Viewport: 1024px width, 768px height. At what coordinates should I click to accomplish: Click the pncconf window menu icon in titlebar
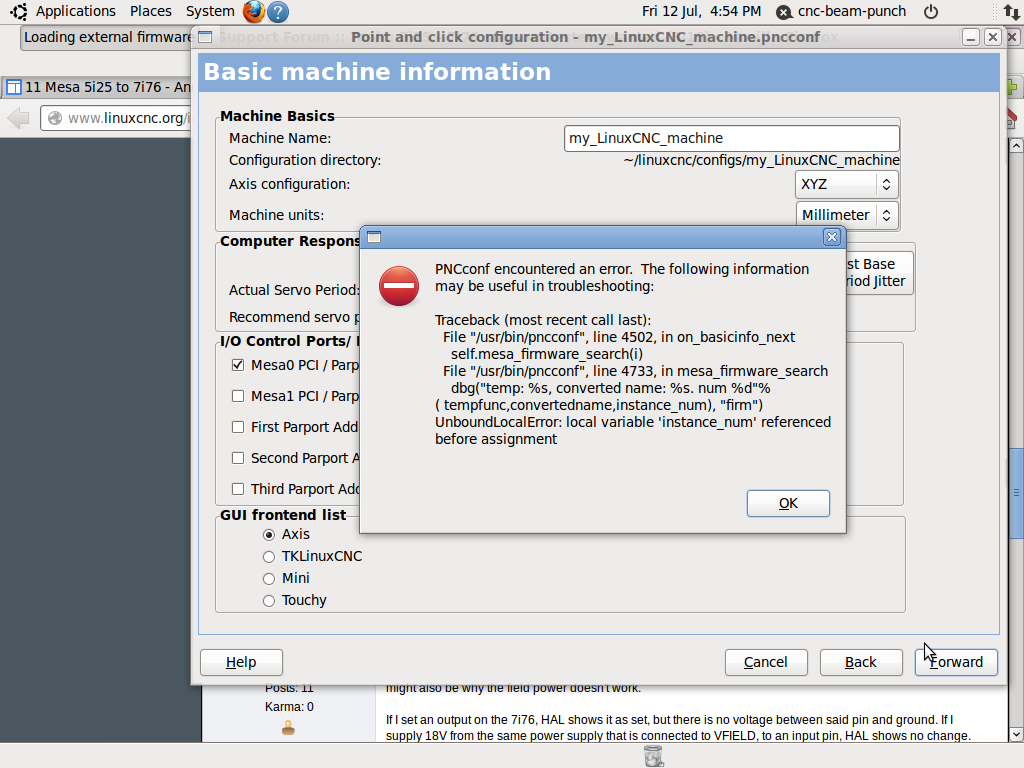pyautogui.click(x=205, y=37)
